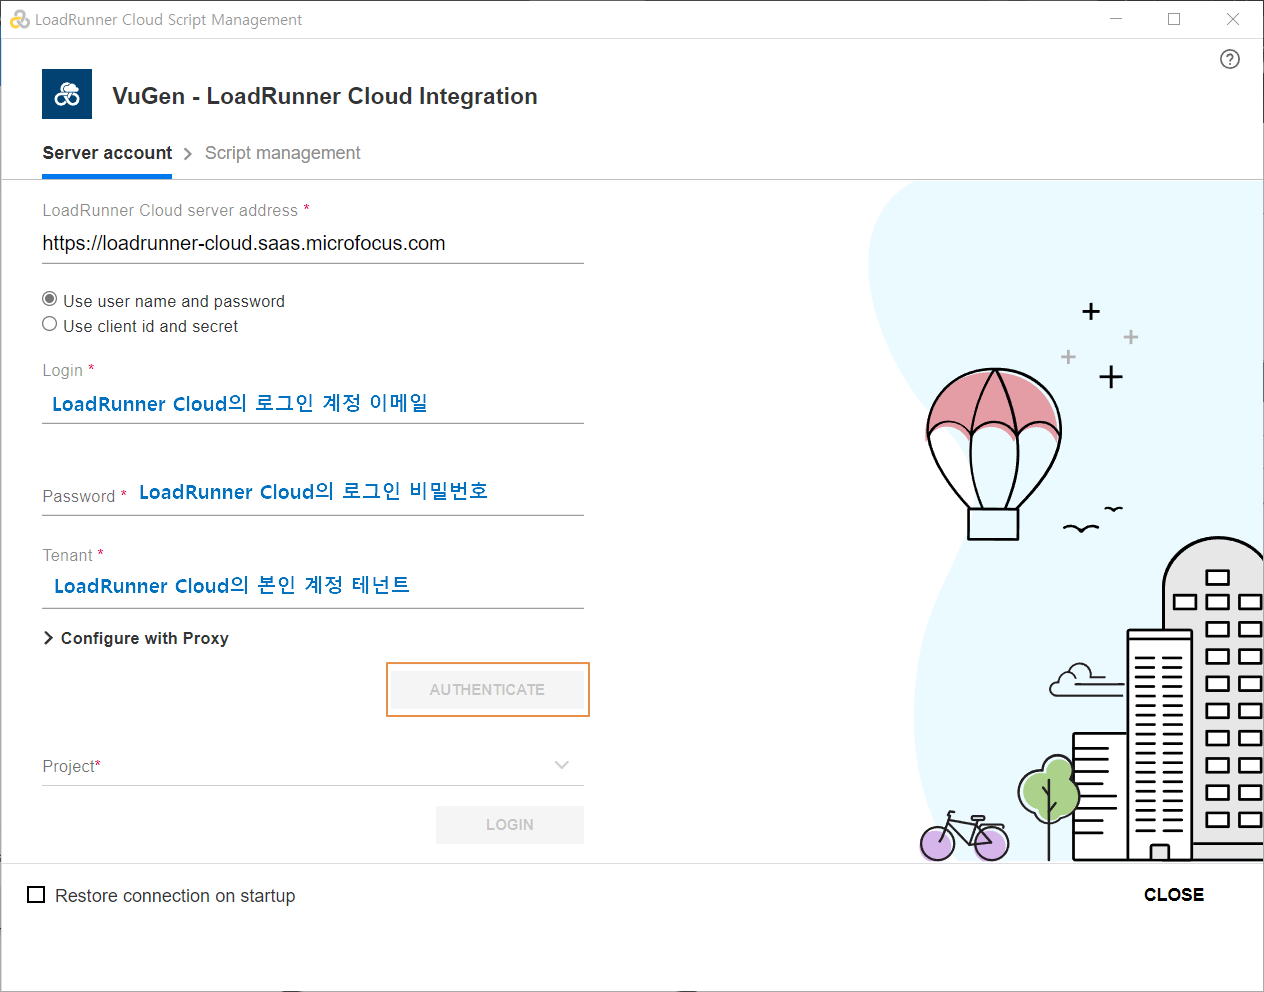The image size is (1264, 992).
Task: Click the Tenant input field
Action: click(300, 585)
